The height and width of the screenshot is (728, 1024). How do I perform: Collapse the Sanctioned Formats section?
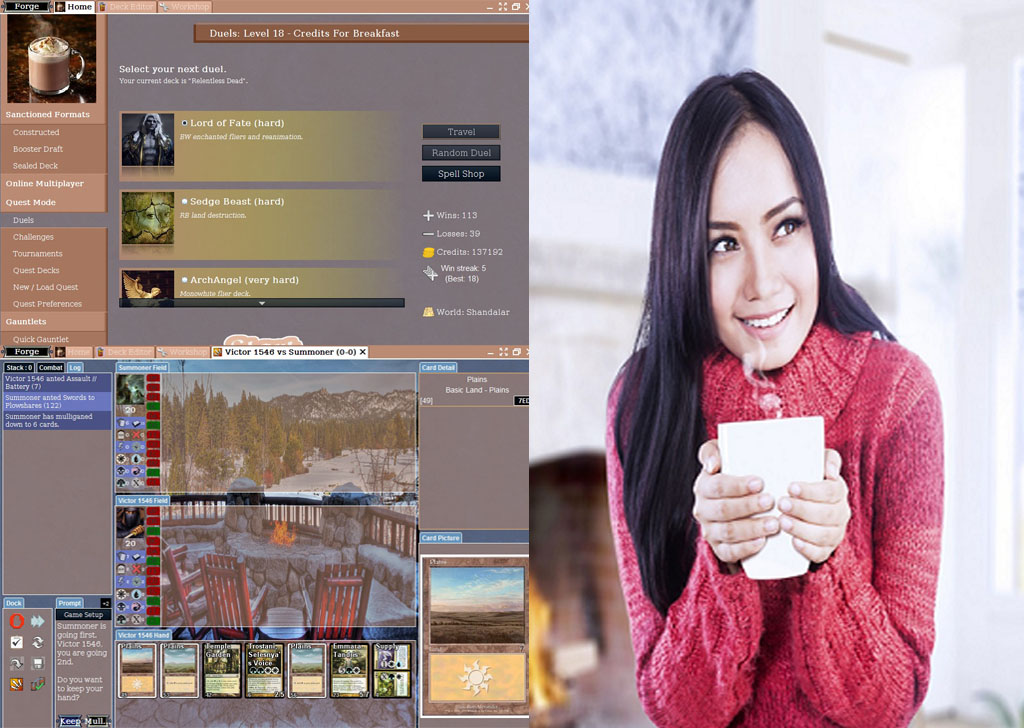[x=48, y=115]
